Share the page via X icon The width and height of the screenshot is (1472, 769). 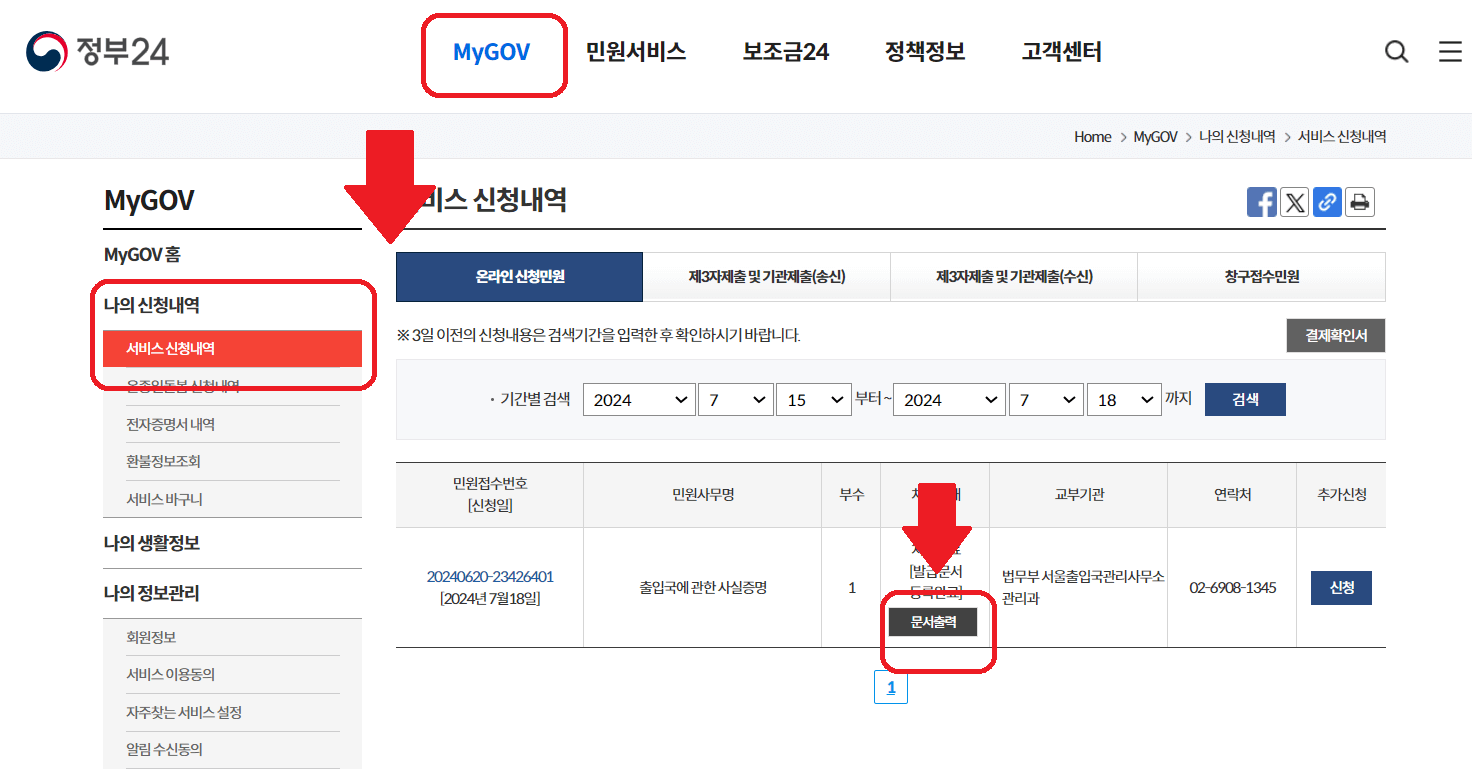(1294, 202)
